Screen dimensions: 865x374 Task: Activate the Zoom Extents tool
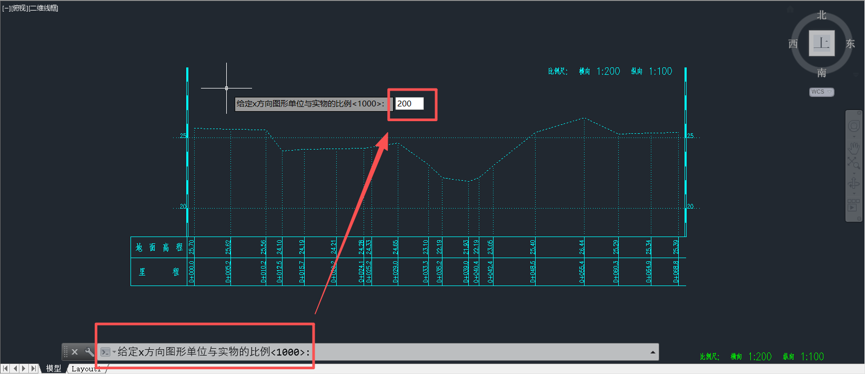tap(856, 163)
